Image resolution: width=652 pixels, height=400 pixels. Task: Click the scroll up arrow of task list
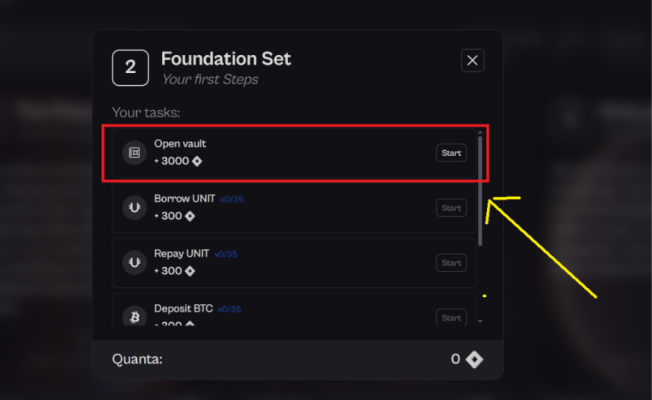click(481, 132)
